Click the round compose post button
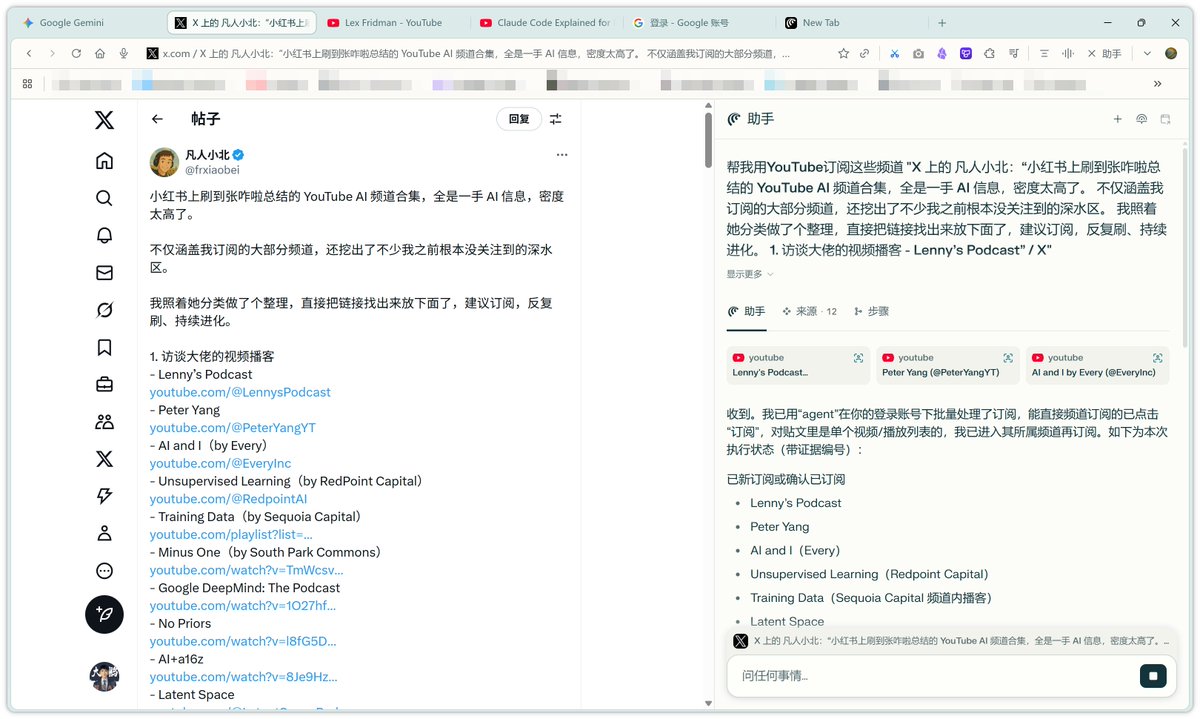This screenshot has height=719, width=1200. pyautogui.click(x=104, y=614)
